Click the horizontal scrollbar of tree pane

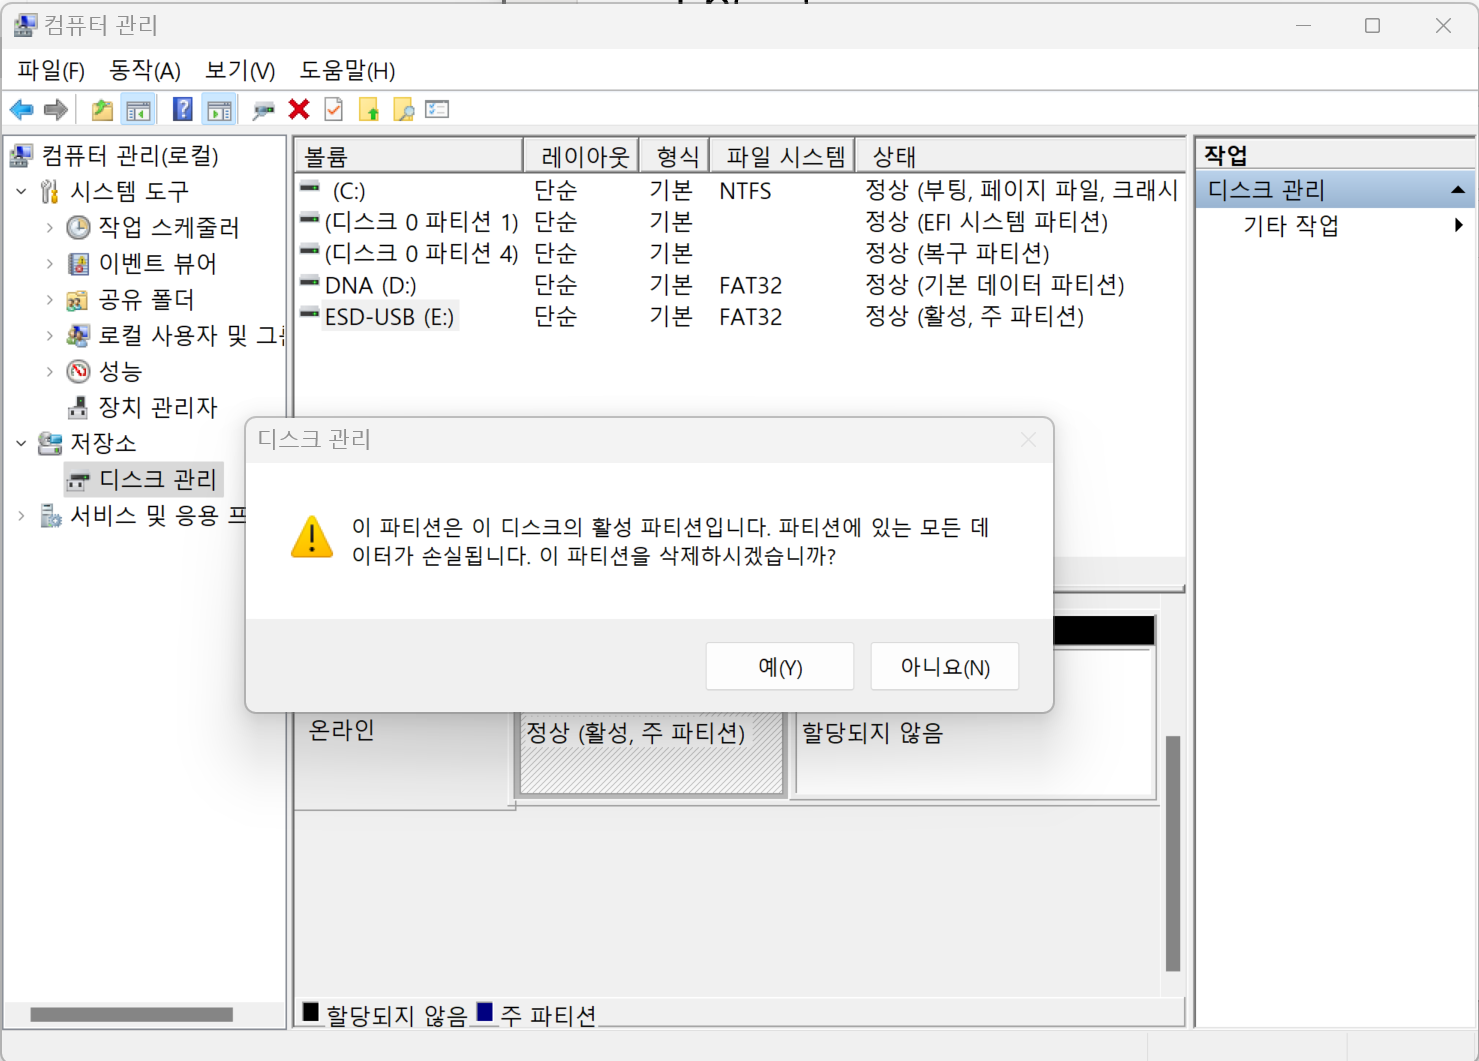(131, 1015)
